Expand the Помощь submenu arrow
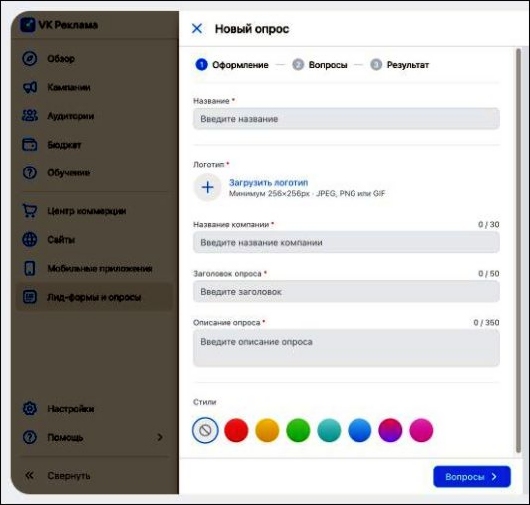The image size is (530, 505). click(x=160, y=437)
